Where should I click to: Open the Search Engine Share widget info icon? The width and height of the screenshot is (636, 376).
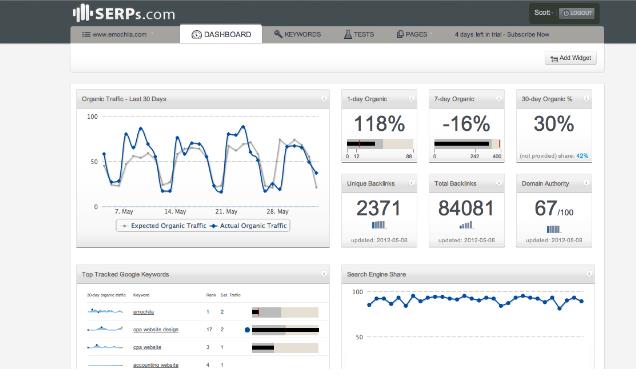tap(589, 274)
